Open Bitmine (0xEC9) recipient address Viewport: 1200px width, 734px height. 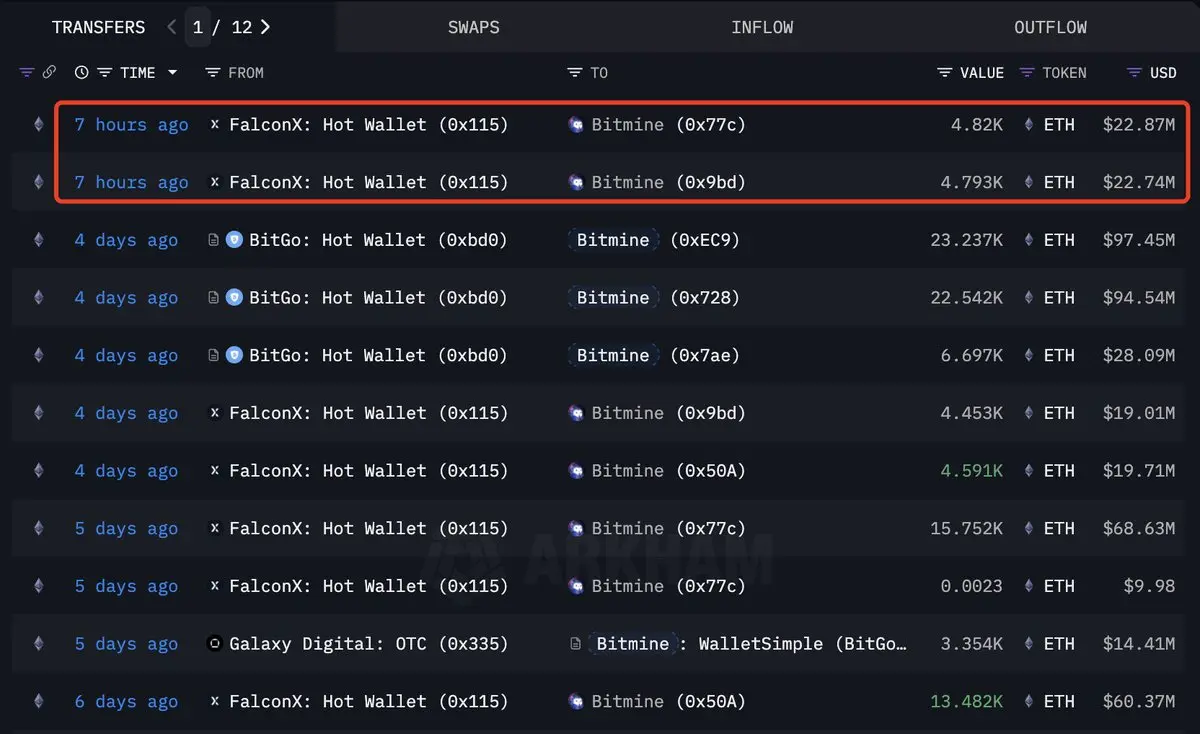654,240
